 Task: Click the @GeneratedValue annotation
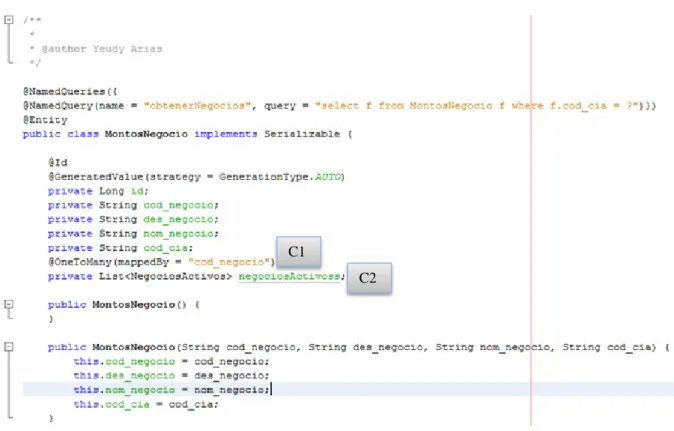(95, 177)
